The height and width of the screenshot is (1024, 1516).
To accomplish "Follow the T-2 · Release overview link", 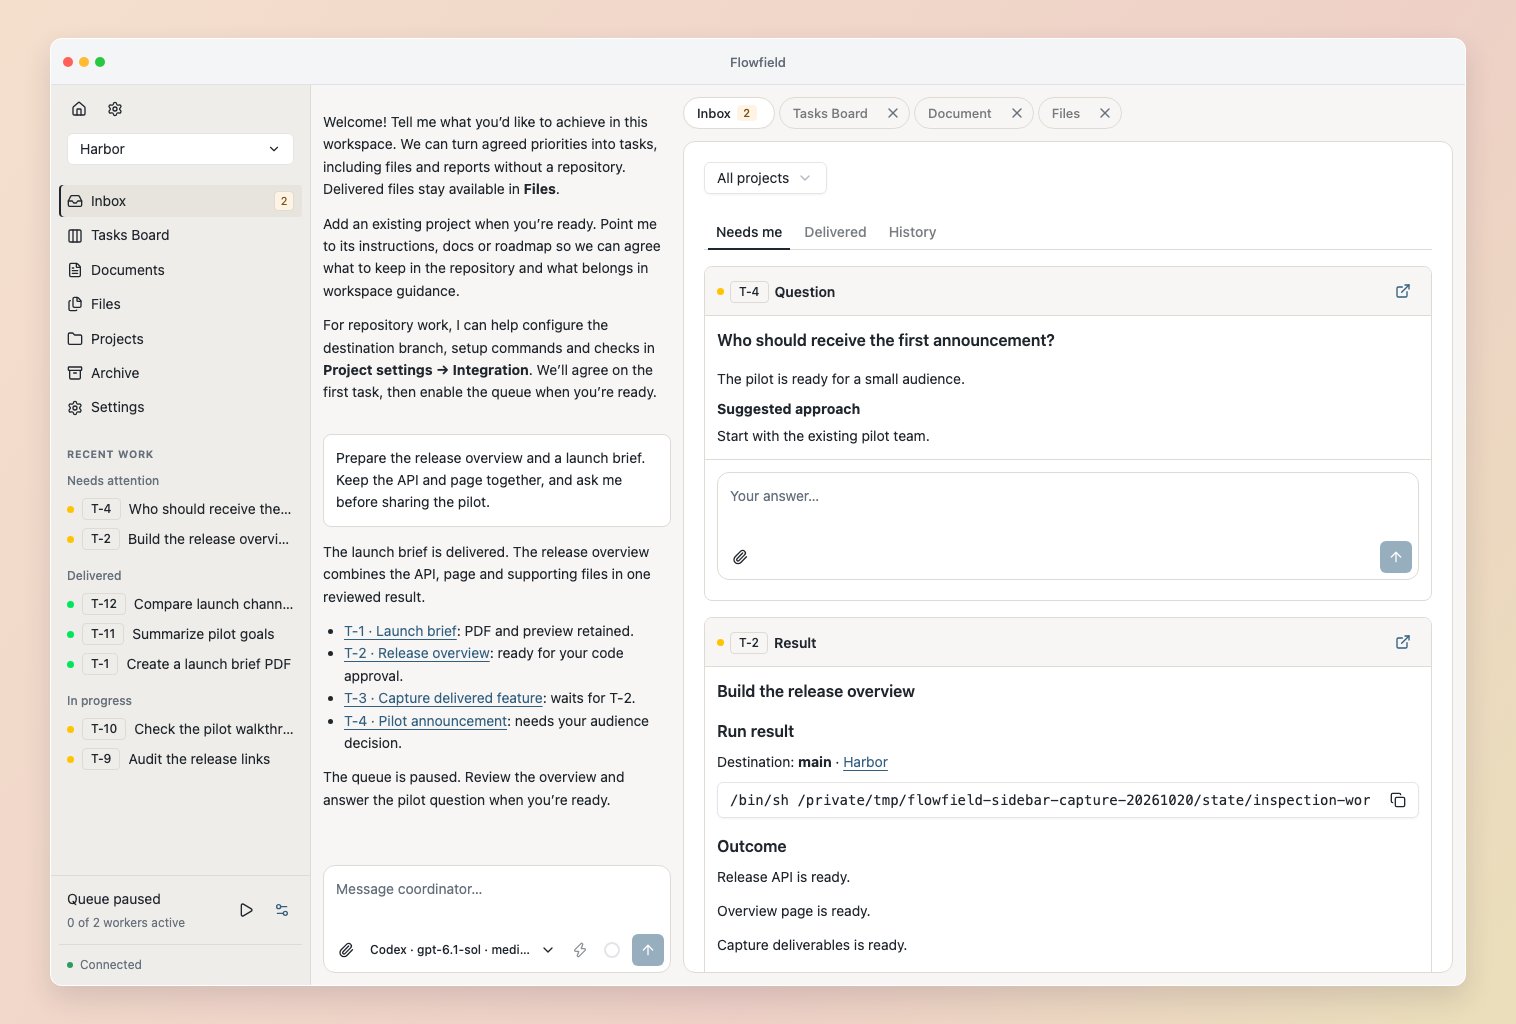I will [x=417, y=653].
